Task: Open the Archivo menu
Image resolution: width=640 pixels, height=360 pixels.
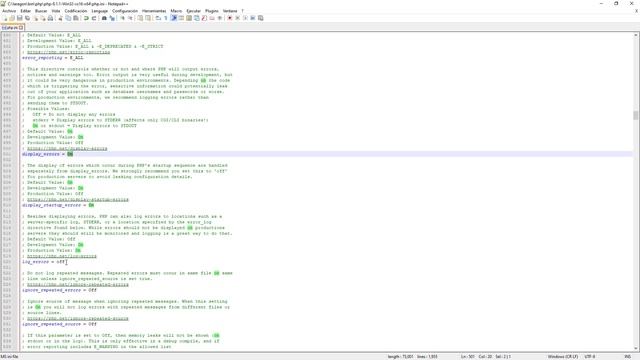Action: click(9, 11)
